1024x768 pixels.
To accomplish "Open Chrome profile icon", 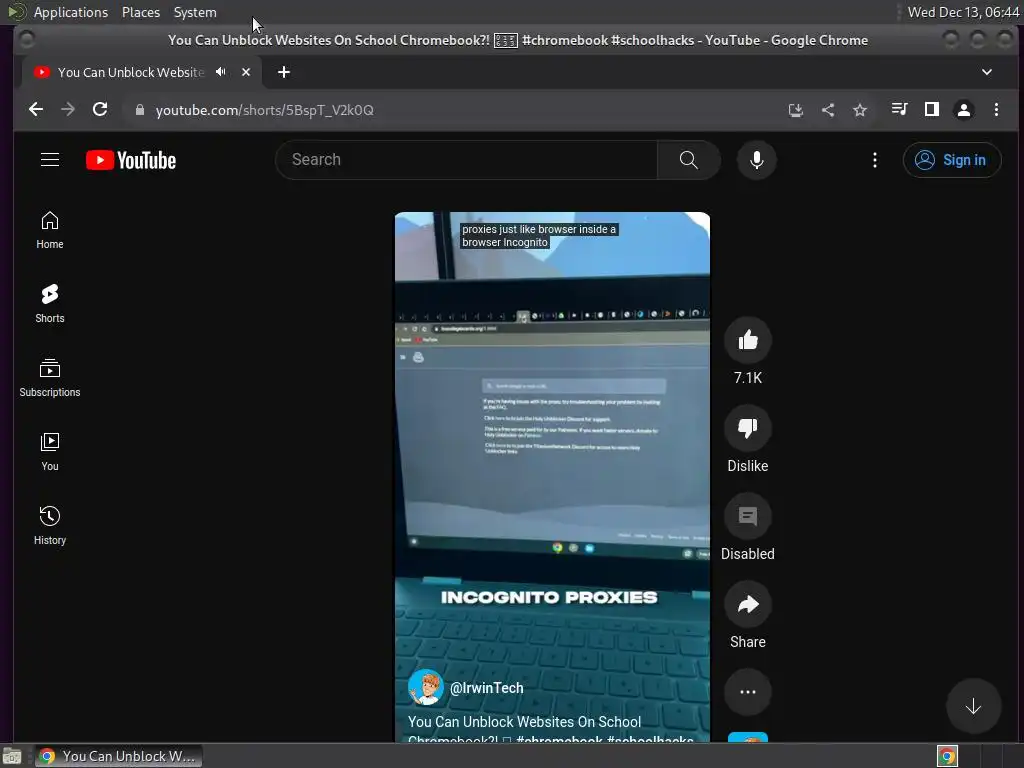I will (963, 110).
